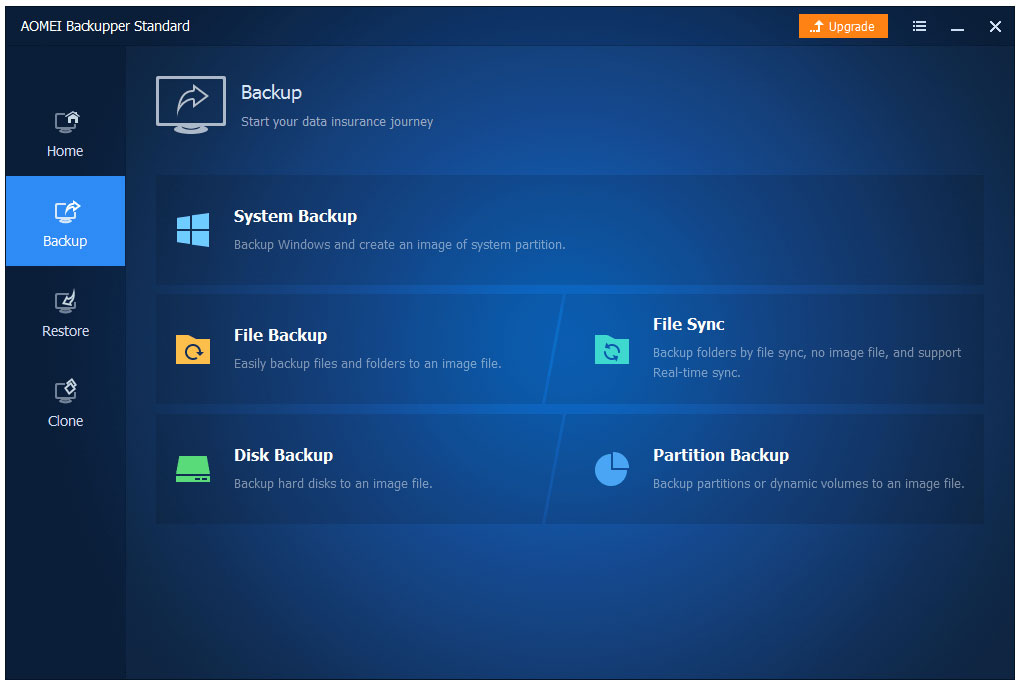Start System Backup by its title
Image resolution: width=1019 pixels, height=684 pixels.
click(295, 216)
